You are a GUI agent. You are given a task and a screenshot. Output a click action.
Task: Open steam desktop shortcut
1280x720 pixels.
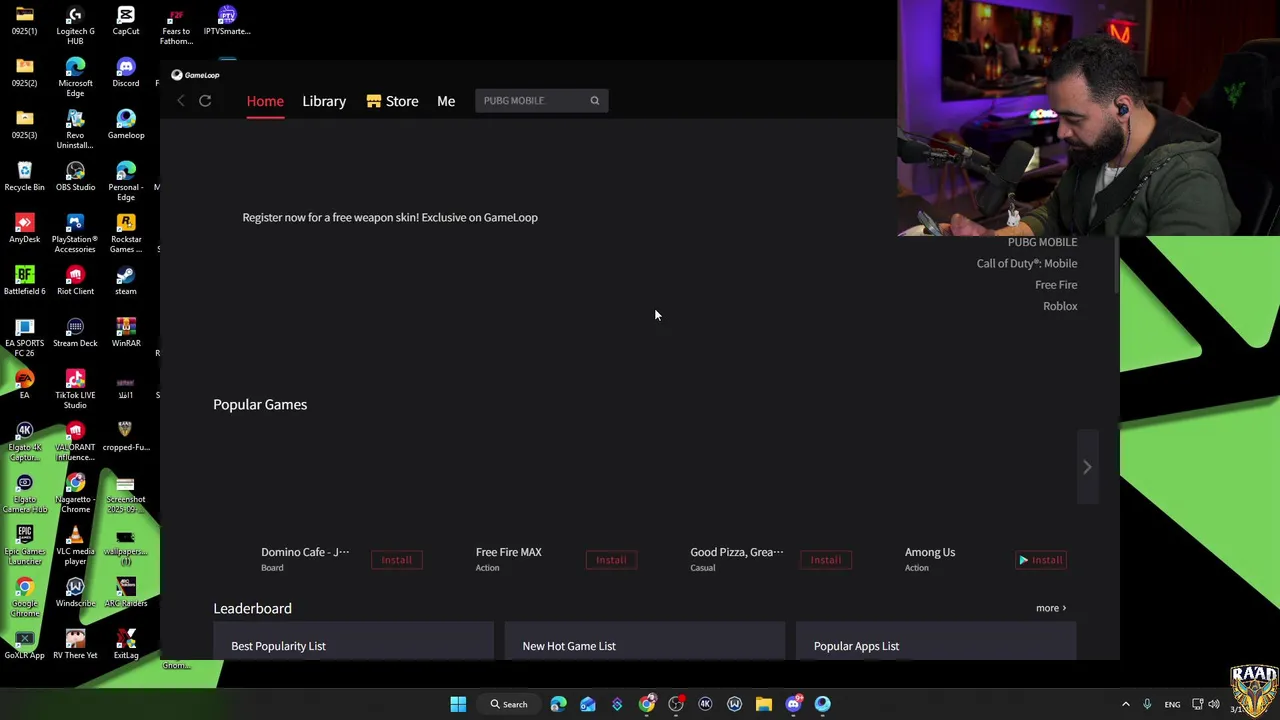[x=126, y=281]
